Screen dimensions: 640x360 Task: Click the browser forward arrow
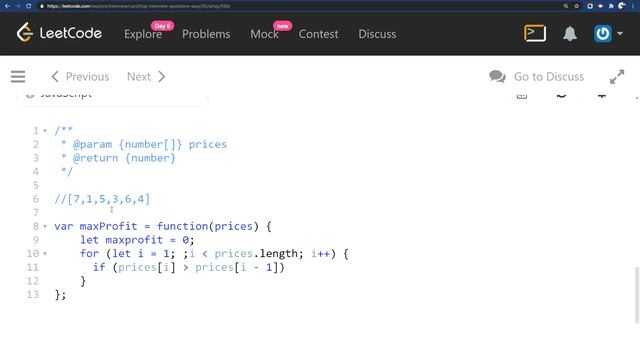pos(18,6)
